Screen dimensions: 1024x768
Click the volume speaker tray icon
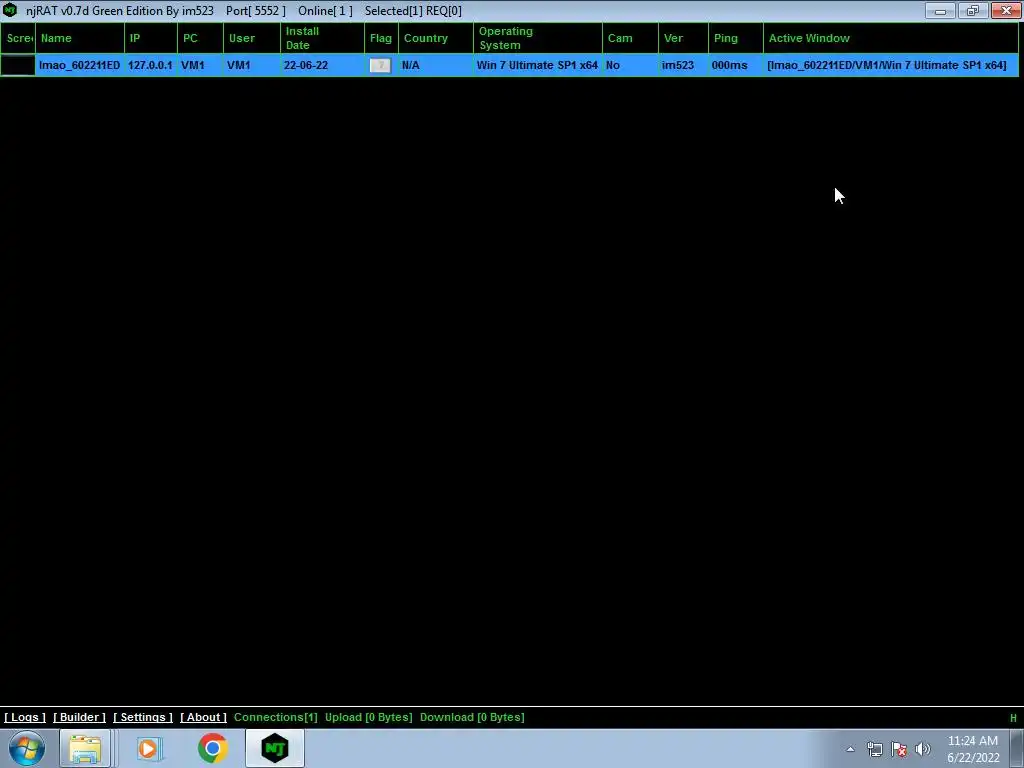tap(923, 749)
